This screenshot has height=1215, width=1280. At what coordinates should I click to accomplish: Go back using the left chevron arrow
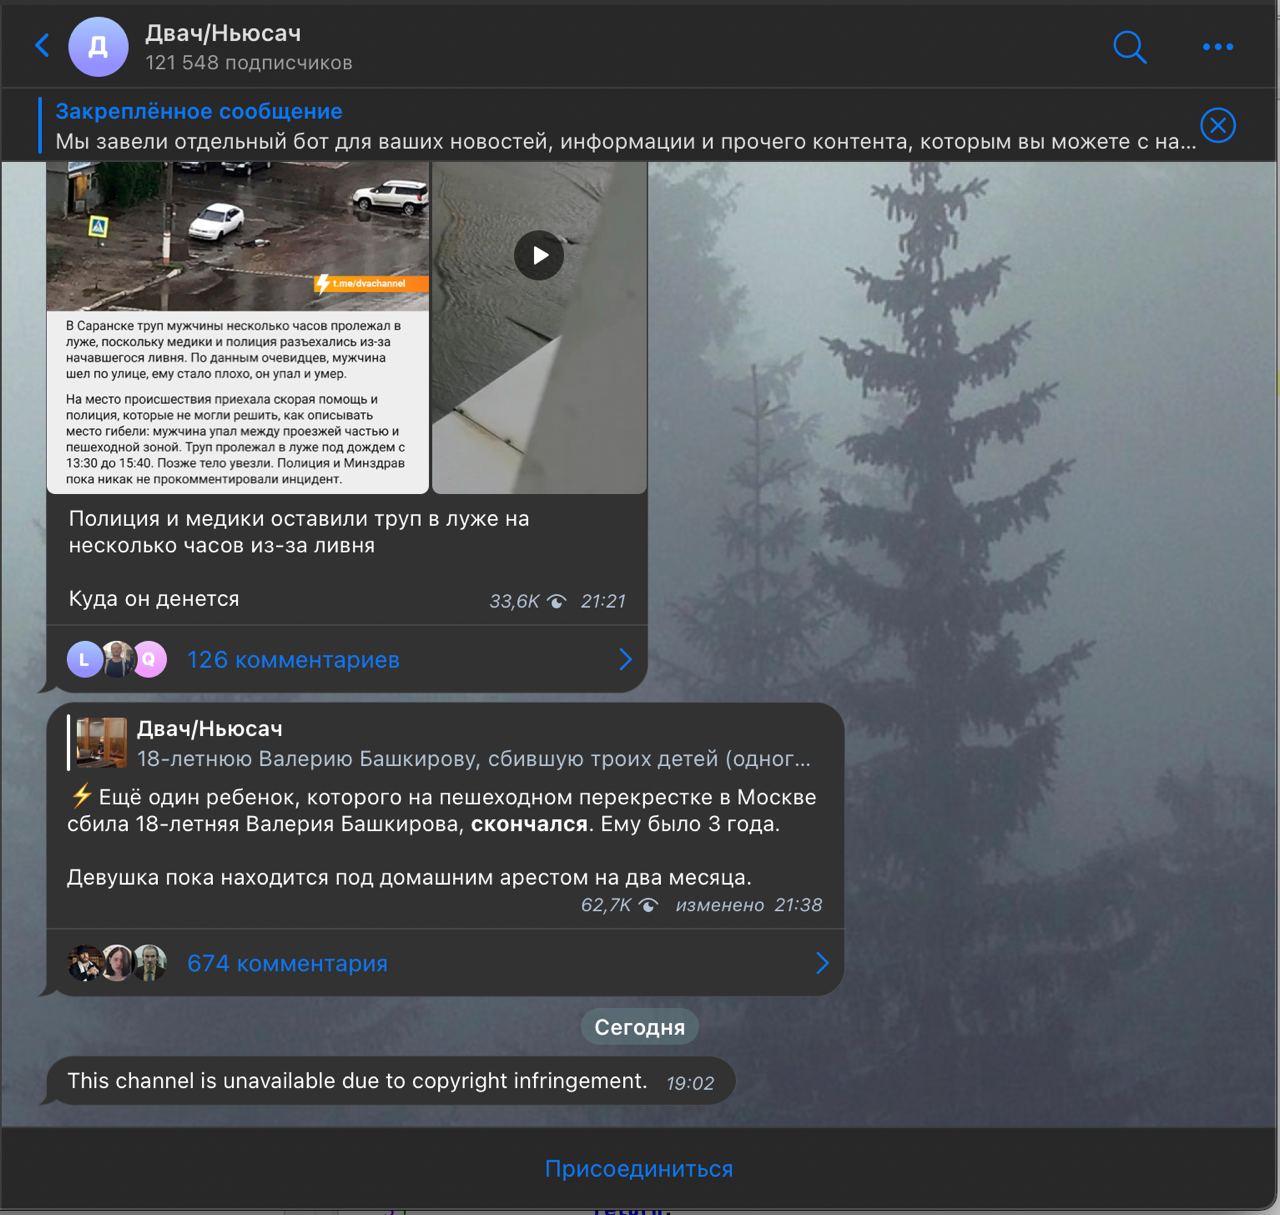pos(42,45)
